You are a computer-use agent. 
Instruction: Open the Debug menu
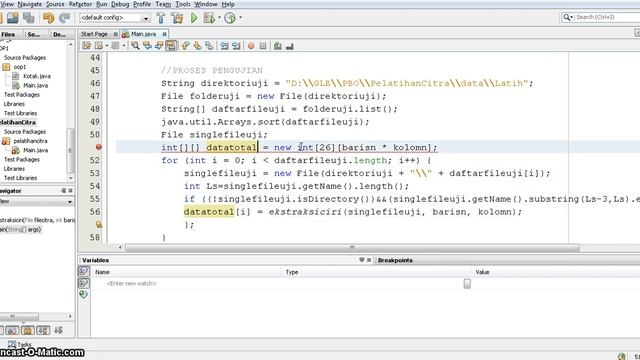click(x=120, y=4)
